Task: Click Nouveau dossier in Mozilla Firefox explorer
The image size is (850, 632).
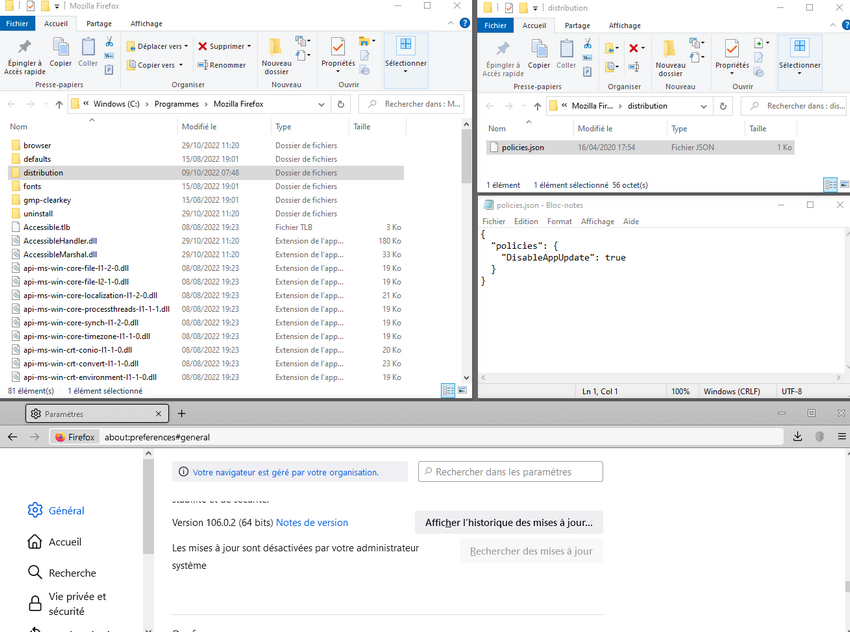Action: click(x=276, y=56)
